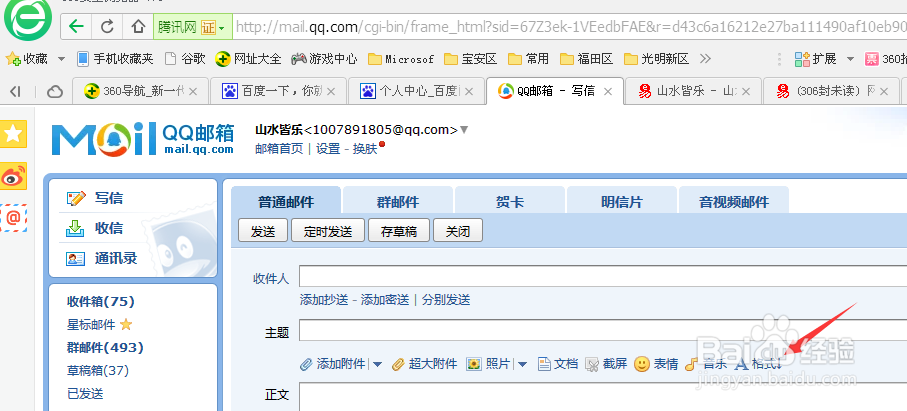
Task: Click the QQ邮箱 mail logo
Action: pyautogui.click(x=142, y=139)
